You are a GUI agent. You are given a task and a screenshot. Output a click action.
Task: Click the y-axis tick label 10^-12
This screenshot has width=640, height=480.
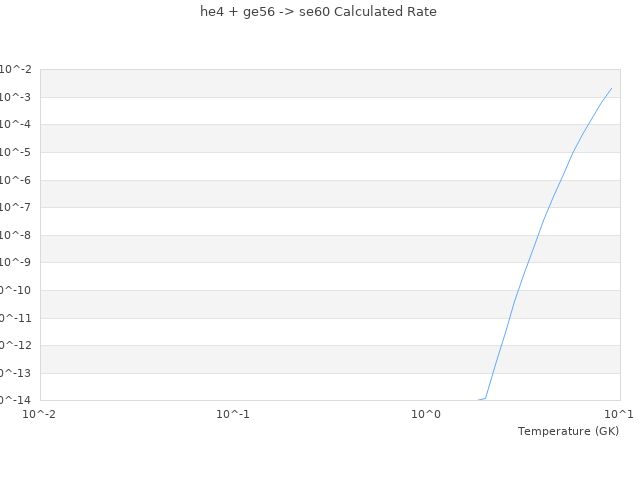tap(14, 345)
